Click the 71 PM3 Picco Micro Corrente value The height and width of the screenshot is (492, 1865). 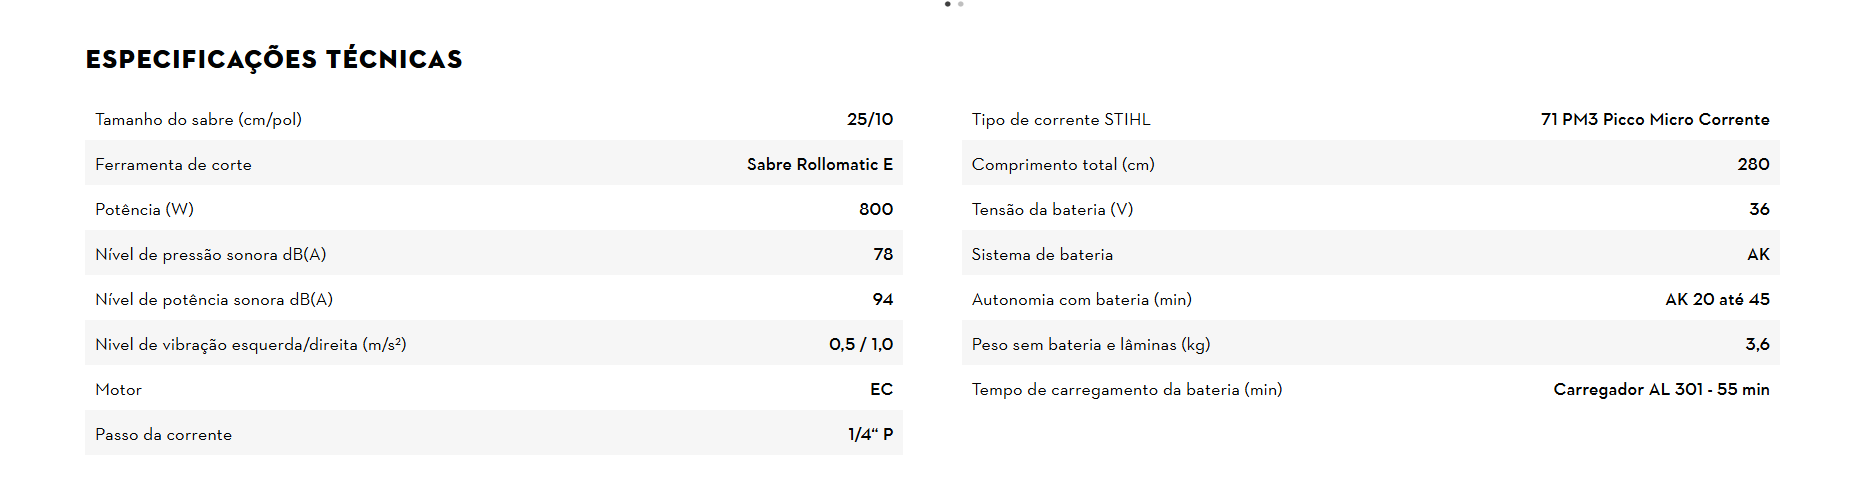point(1654,119)
